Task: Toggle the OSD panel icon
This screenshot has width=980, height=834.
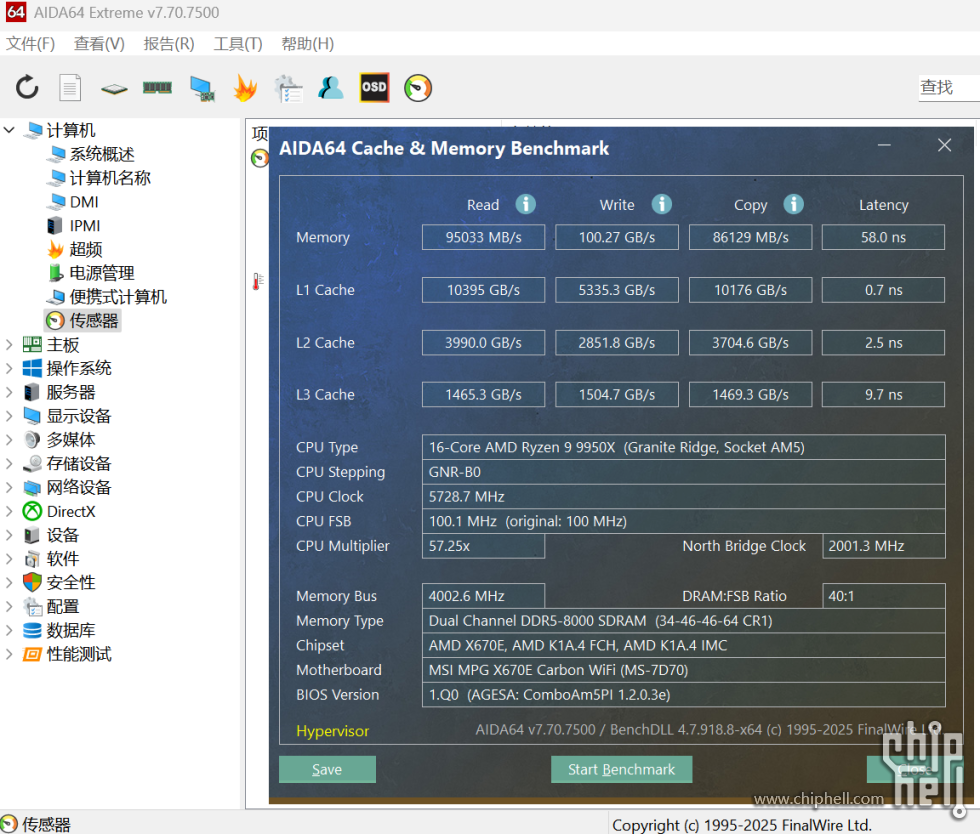Action: coord(374,88)
